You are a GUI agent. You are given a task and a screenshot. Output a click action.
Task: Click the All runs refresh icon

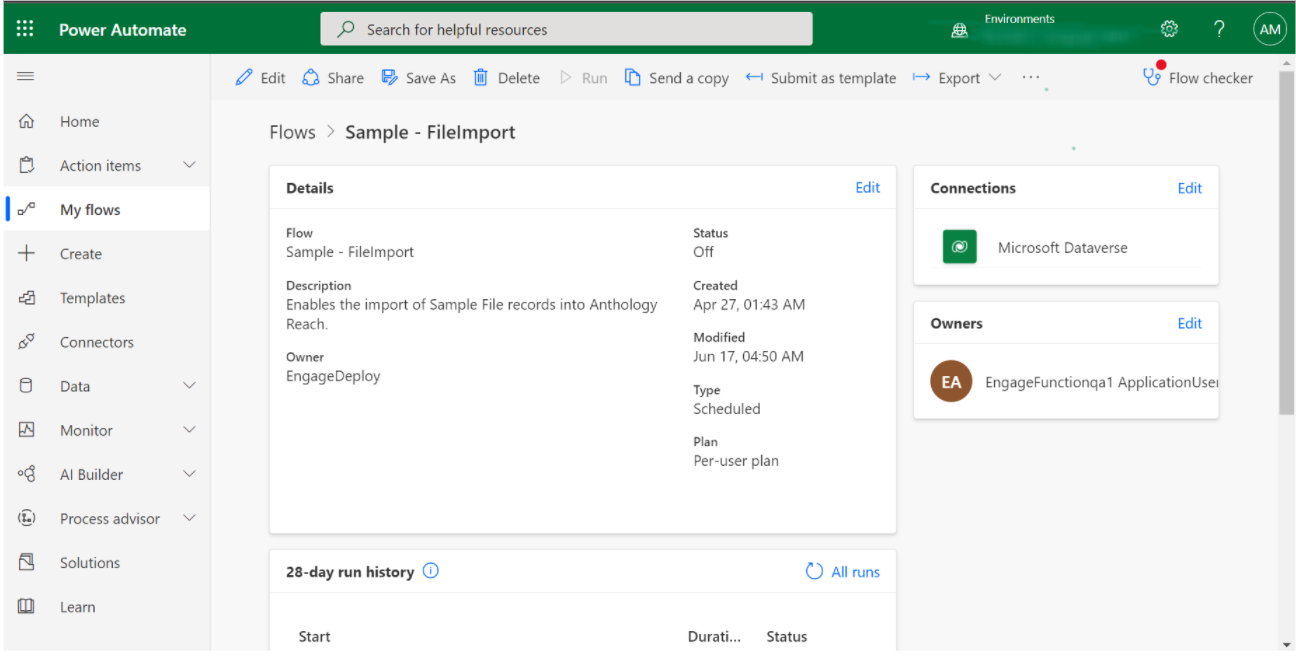click(814, 571)
